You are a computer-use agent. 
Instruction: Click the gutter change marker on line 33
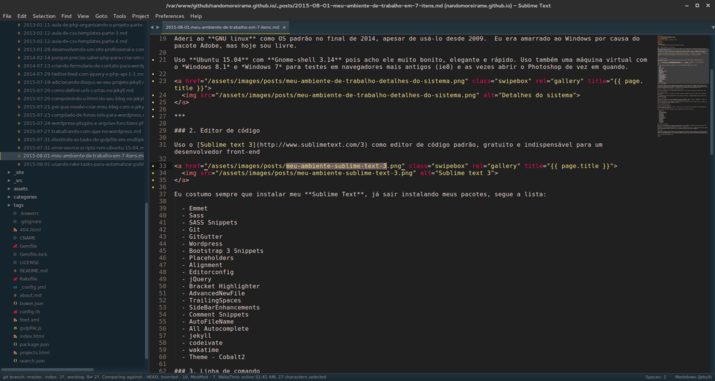coord(153,166)
